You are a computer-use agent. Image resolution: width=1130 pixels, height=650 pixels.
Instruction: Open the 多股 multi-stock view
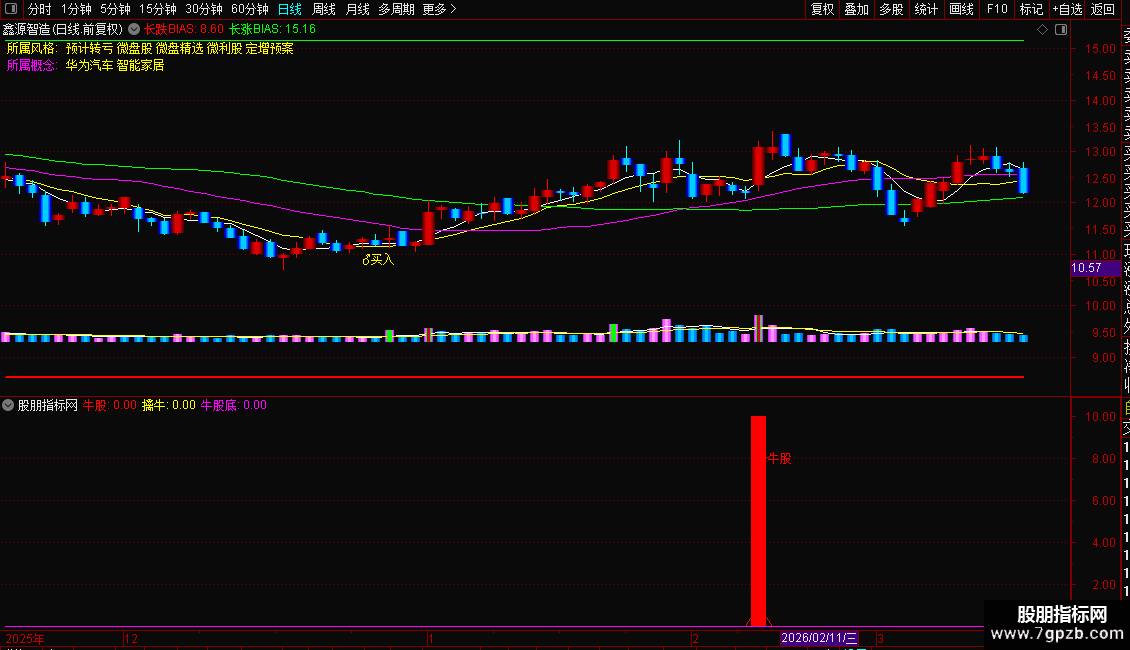tap(891, 9)
